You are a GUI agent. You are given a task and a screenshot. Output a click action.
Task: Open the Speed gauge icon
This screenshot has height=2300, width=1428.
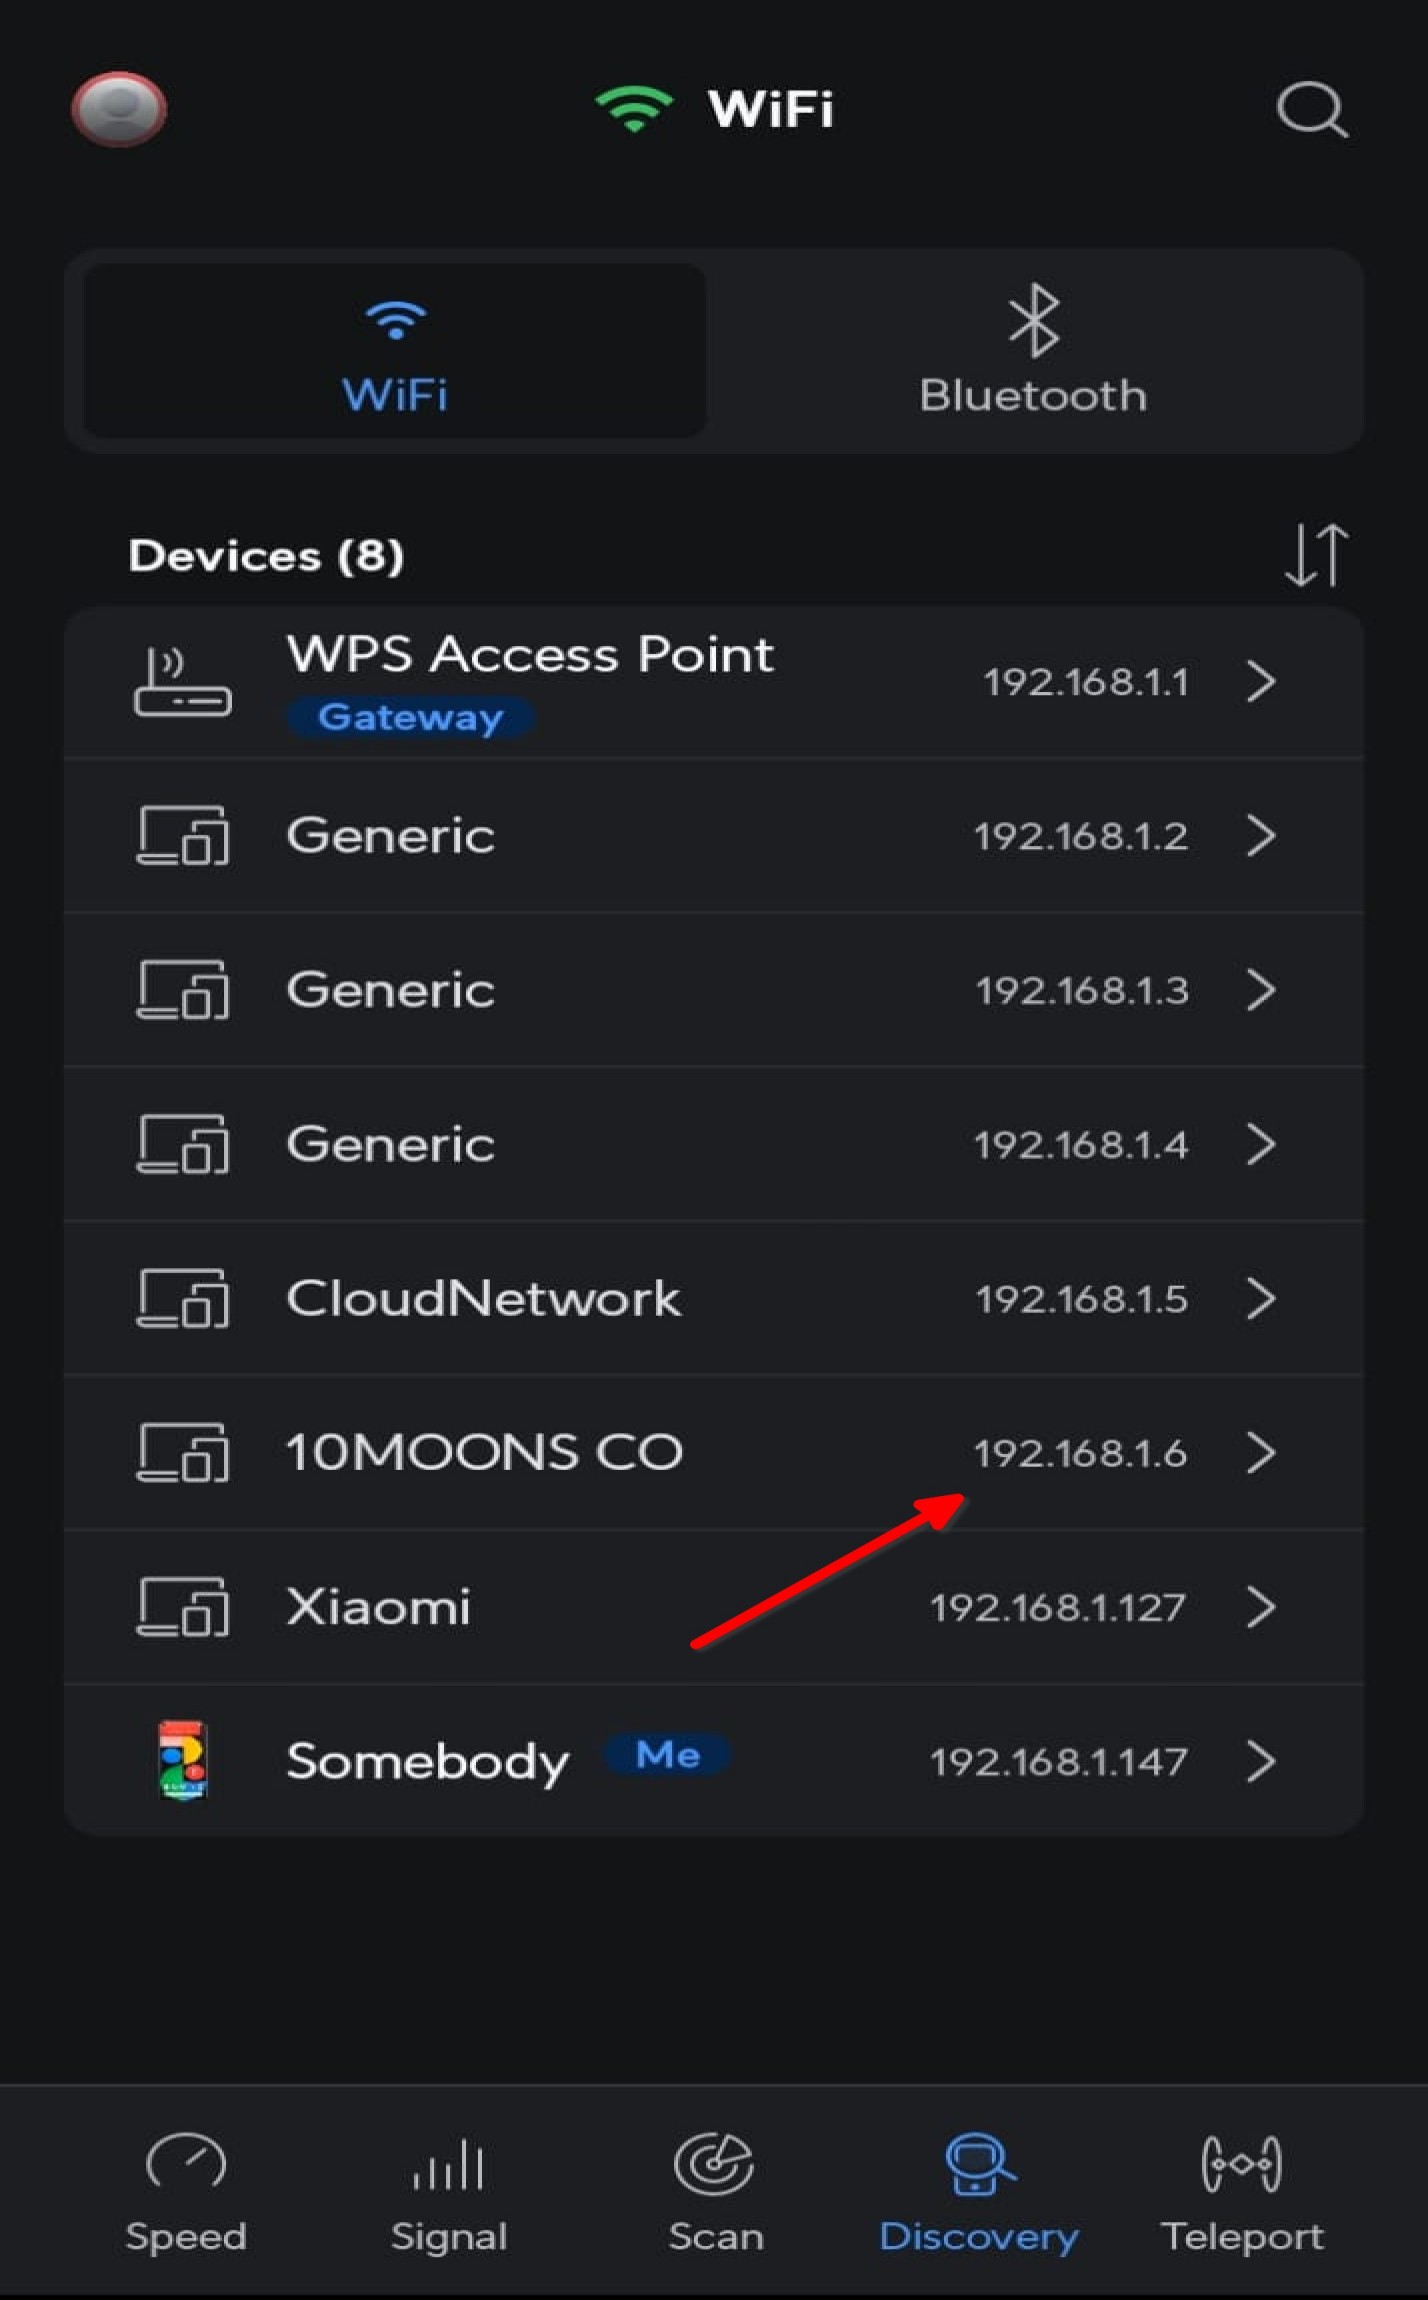186,2165
